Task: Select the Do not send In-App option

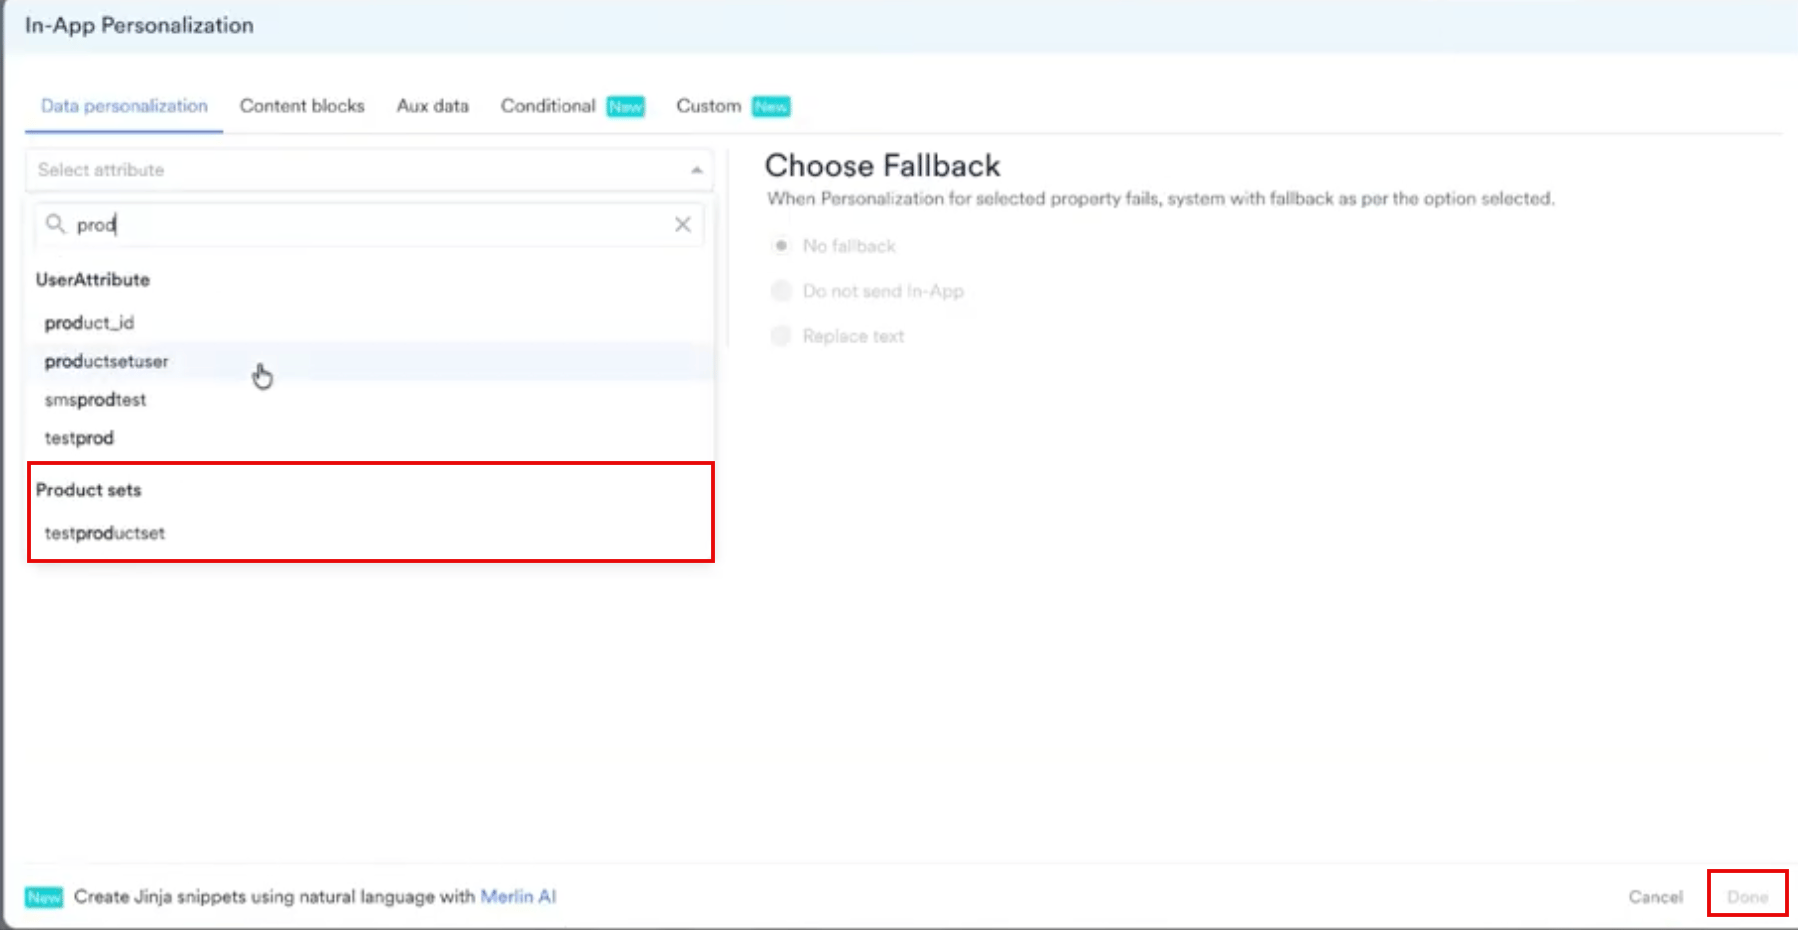Action: point(782,291)
